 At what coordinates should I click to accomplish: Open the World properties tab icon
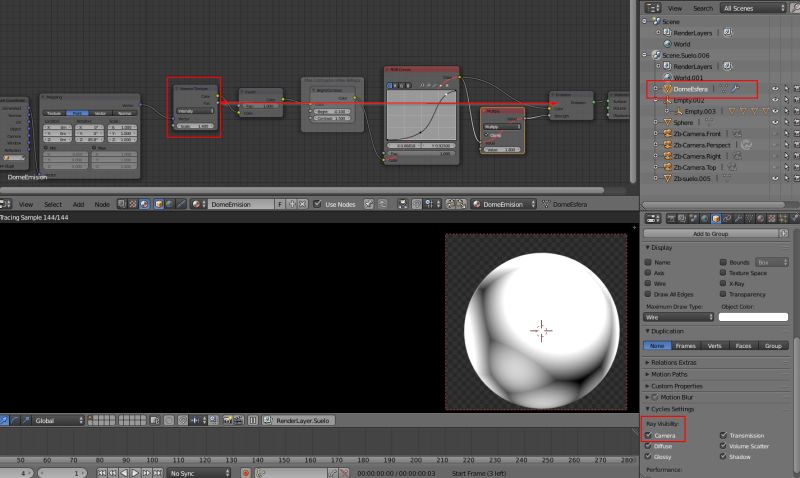[x=705, y=219]
